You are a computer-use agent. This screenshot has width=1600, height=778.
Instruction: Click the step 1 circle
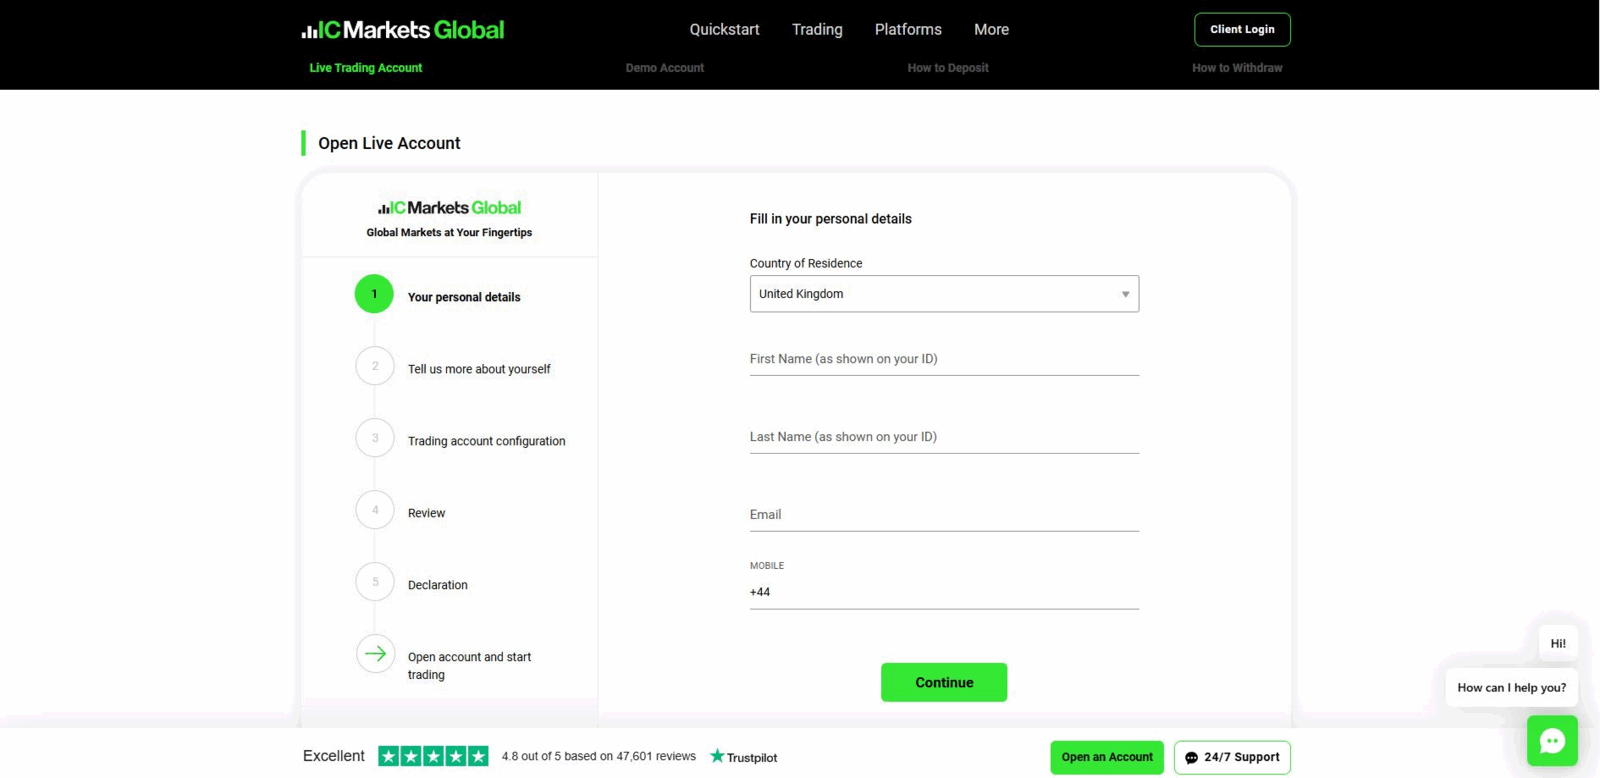pos(374,294)
